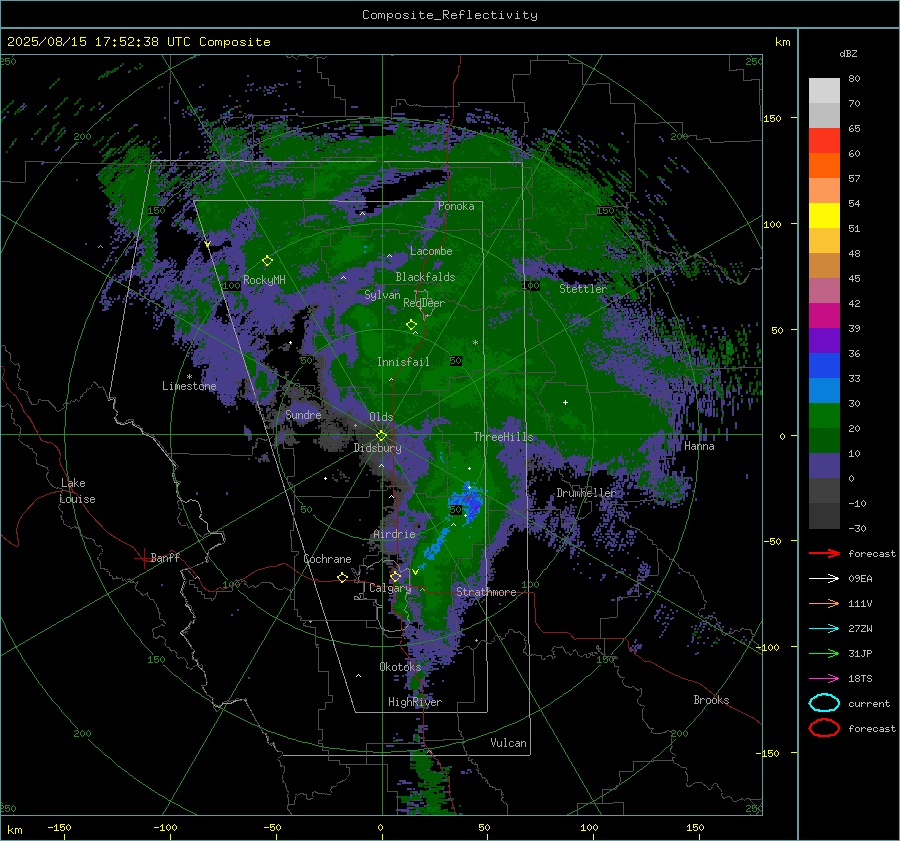Click the yellow diamond marker below RedDeer
This screenshot has height=841, width=900.
411,324
